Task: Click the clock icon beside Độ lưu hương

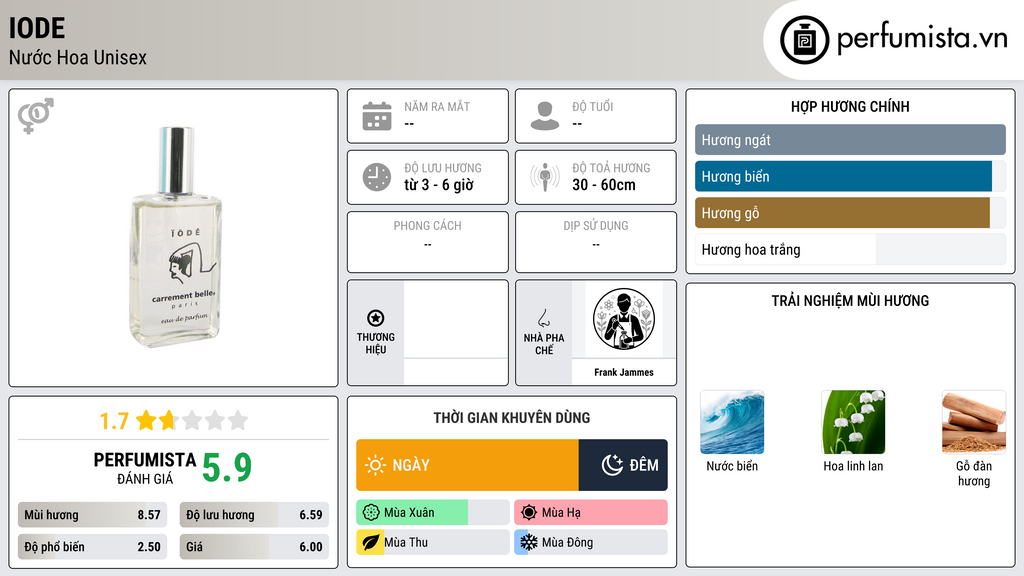Action: (x=377, y=177)
